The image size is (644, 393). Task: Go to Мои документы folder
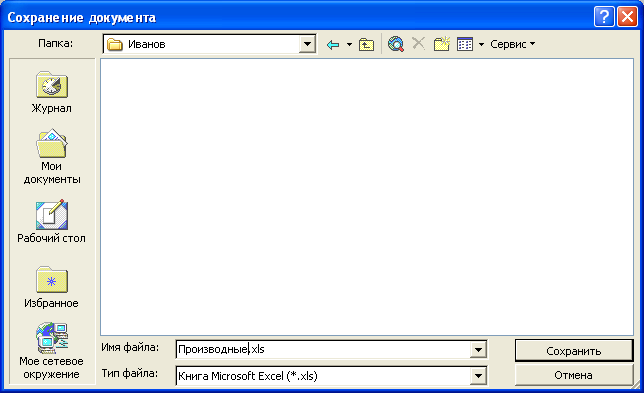coord(52,157)
